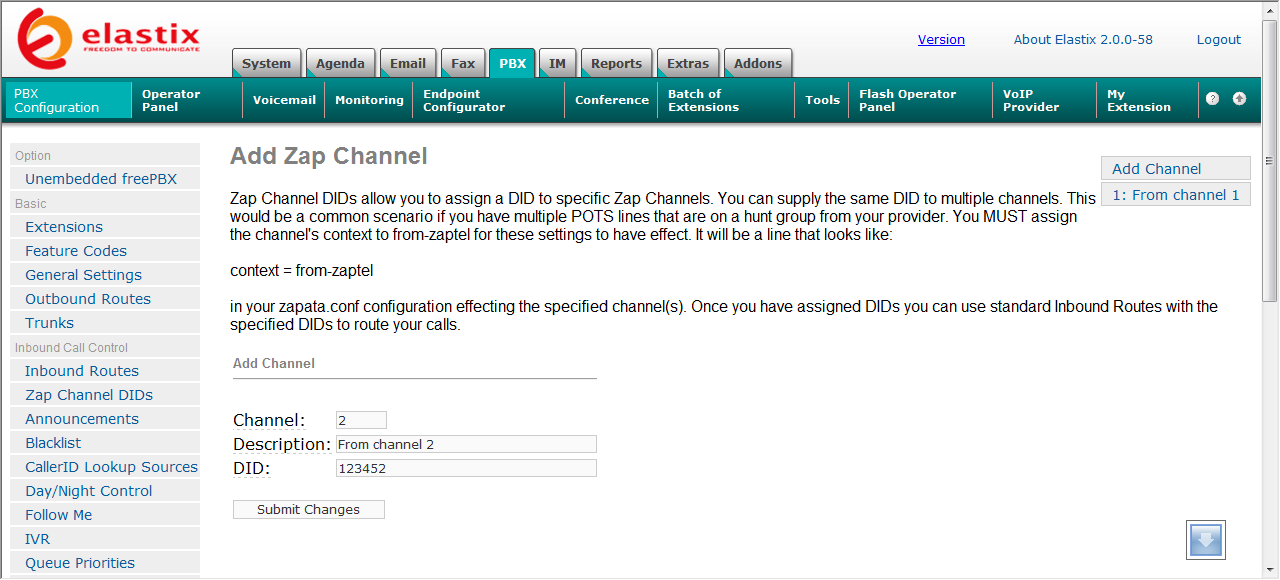Go to Queue Priorities
This screenshot has height=580, width=1280.
pos(105,563)
